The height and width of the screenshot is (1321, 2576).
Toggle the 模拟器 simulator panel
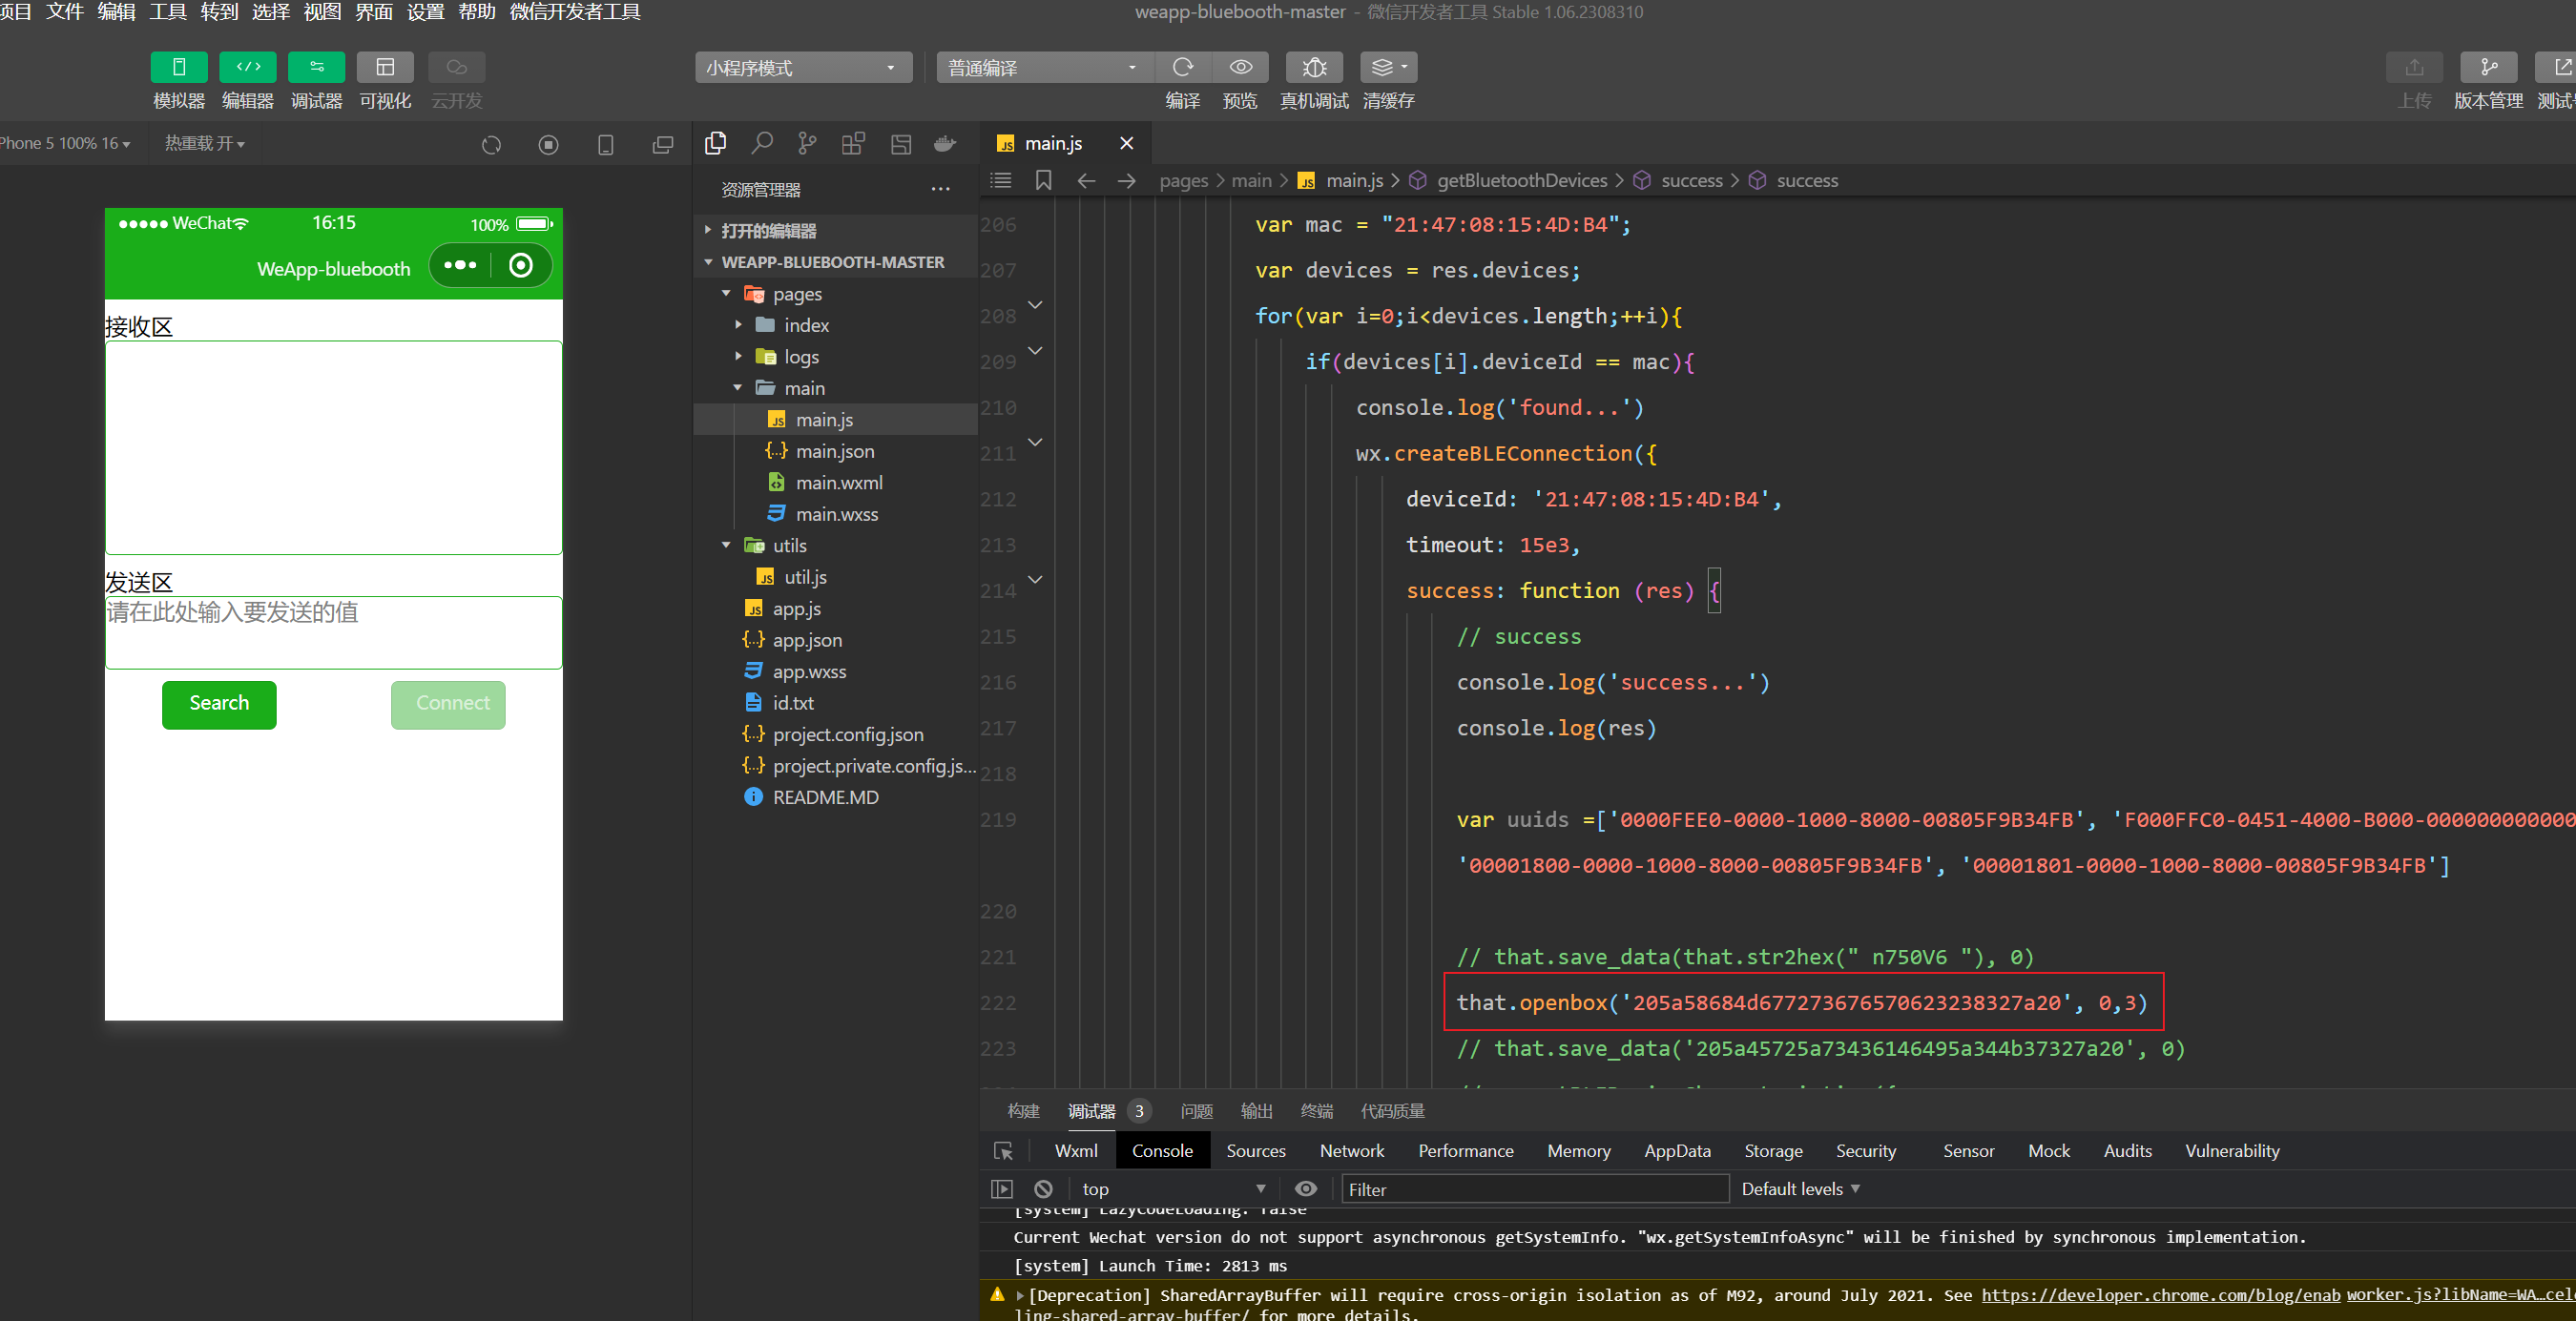point(179,67)
